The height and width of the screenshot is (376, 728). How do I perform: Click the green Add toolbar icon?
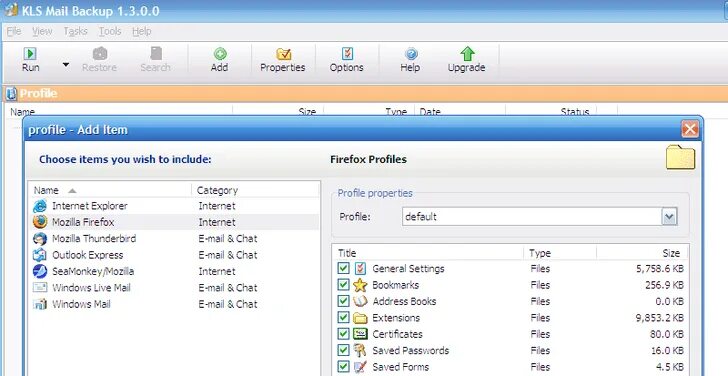[220, 54]
